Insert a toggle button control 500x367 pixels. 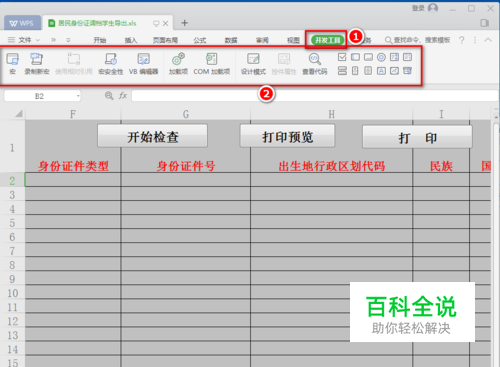click(342, 71)
